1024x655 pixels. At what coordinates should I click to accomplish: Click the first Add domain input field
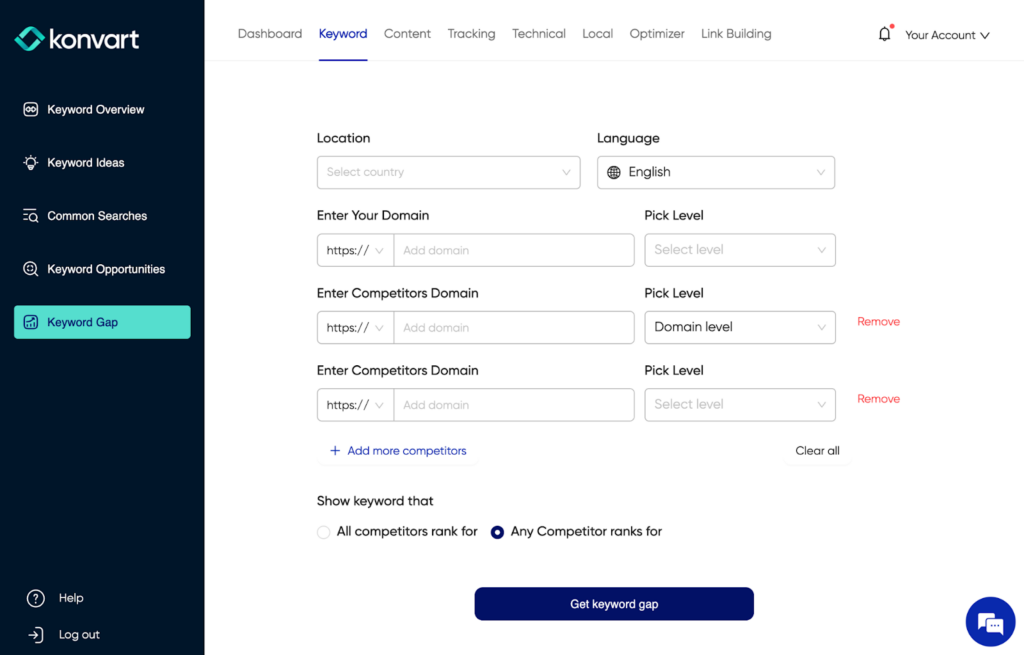coord(514,249)
